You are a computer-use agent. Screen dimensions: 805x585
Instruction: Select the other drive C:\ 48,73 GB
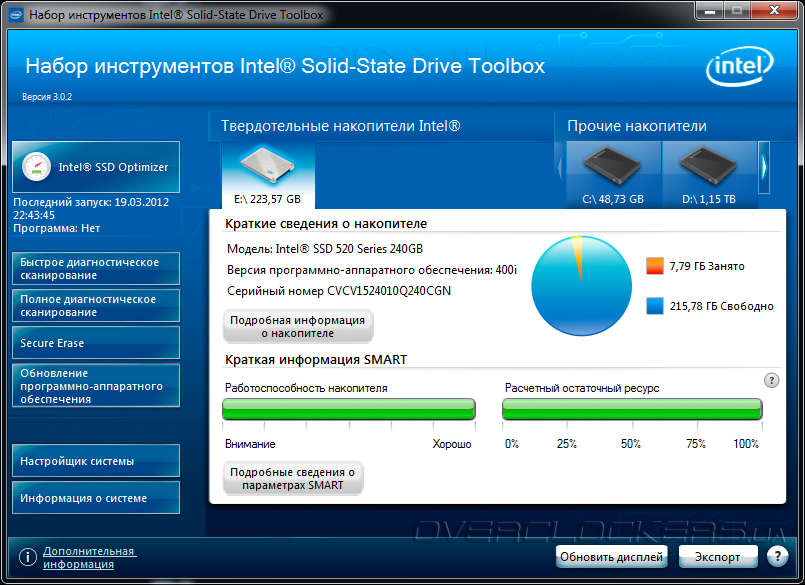click(613, 175)
